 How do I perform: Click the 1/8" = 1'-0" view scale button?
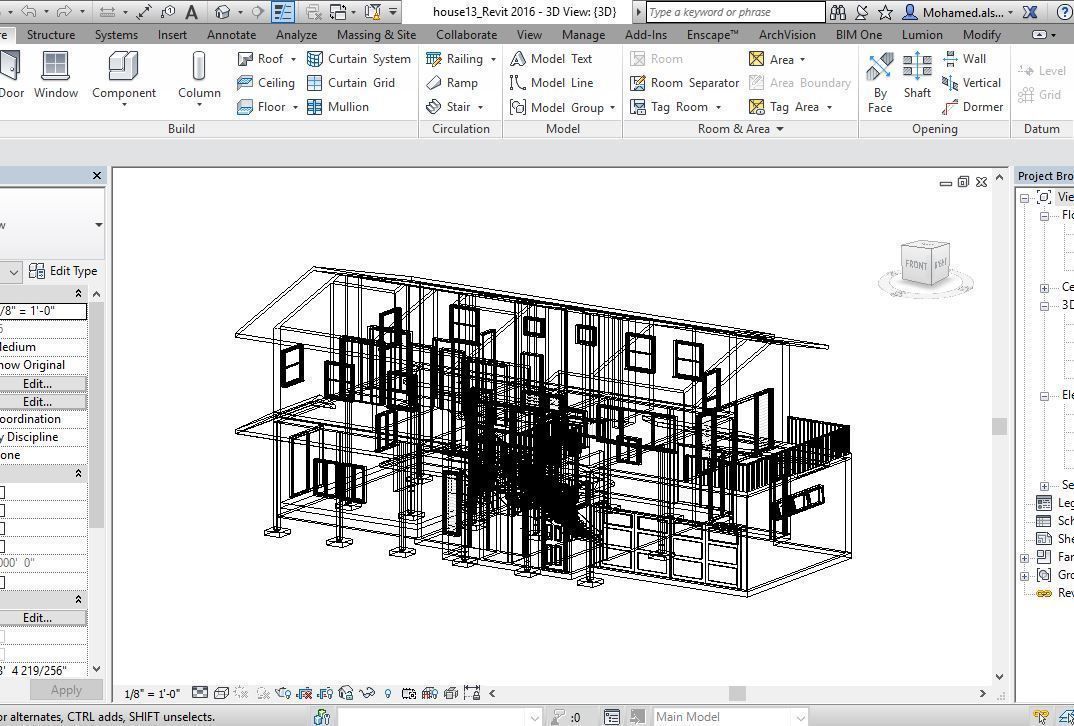(152, 694)
